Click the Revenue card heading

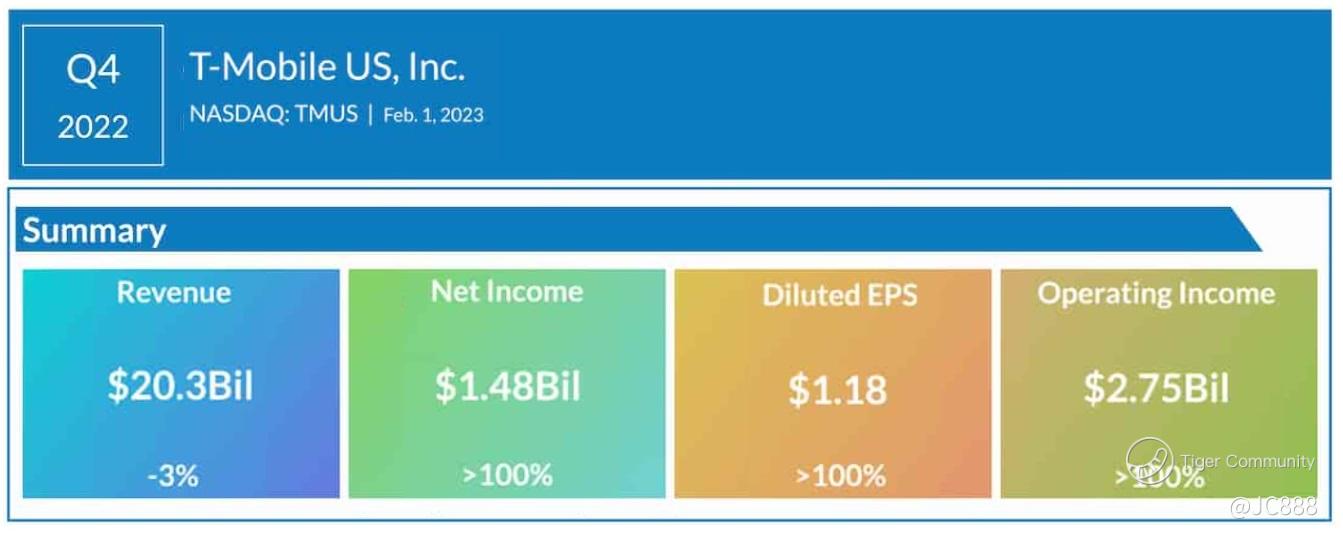(x=174, y=292)
